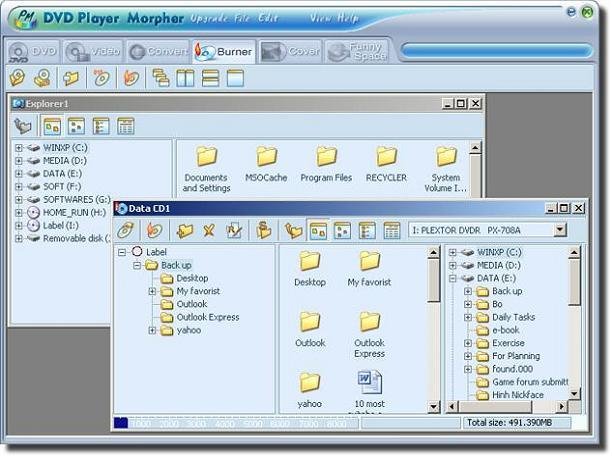Expand SOFTWARES (G:) in Explorer1 tree
Screen dimensions: 612x459
pos(18,199)
